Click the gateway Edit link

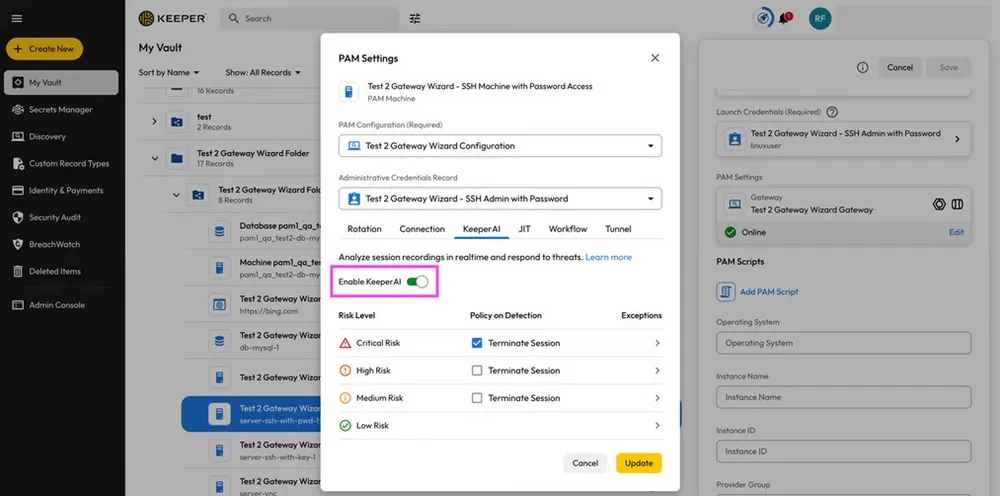point(956,232)
